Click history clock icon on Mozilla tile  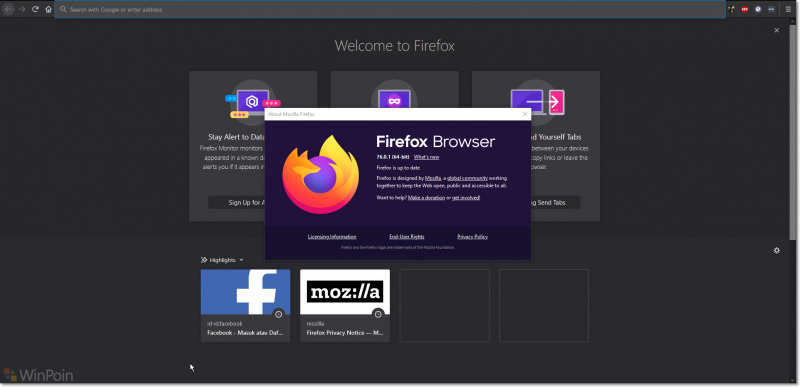378,314
